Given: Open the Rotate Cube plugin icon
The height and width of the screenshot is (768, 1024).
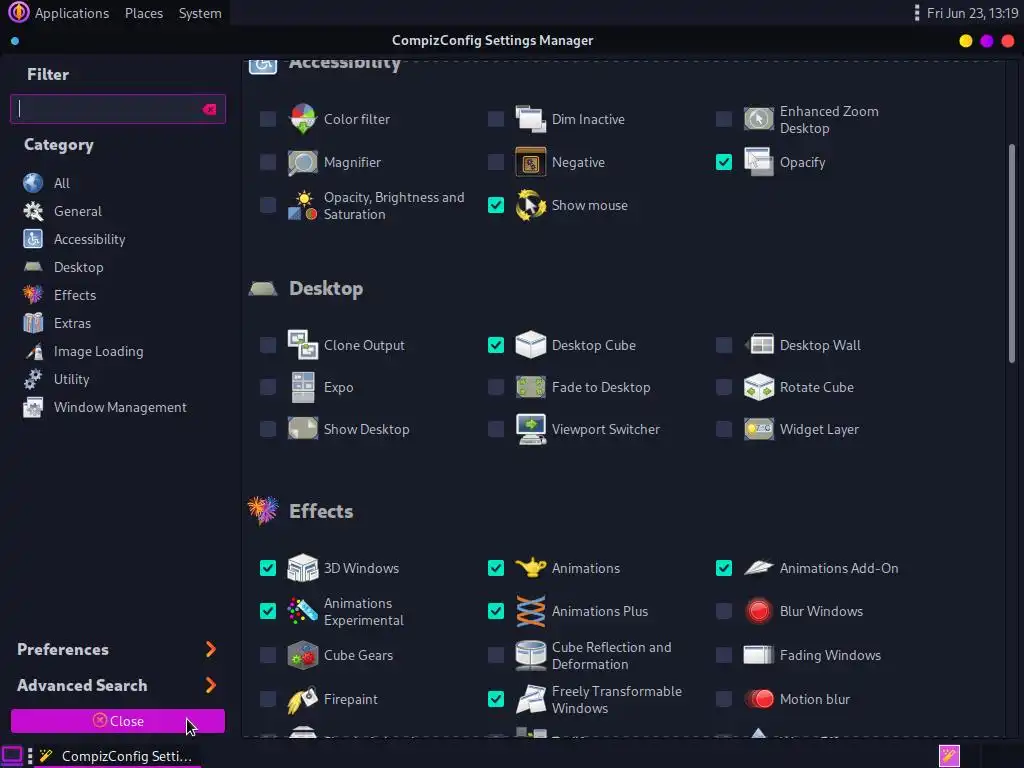Looking at the screenshot, I should [x=758, y=387].
